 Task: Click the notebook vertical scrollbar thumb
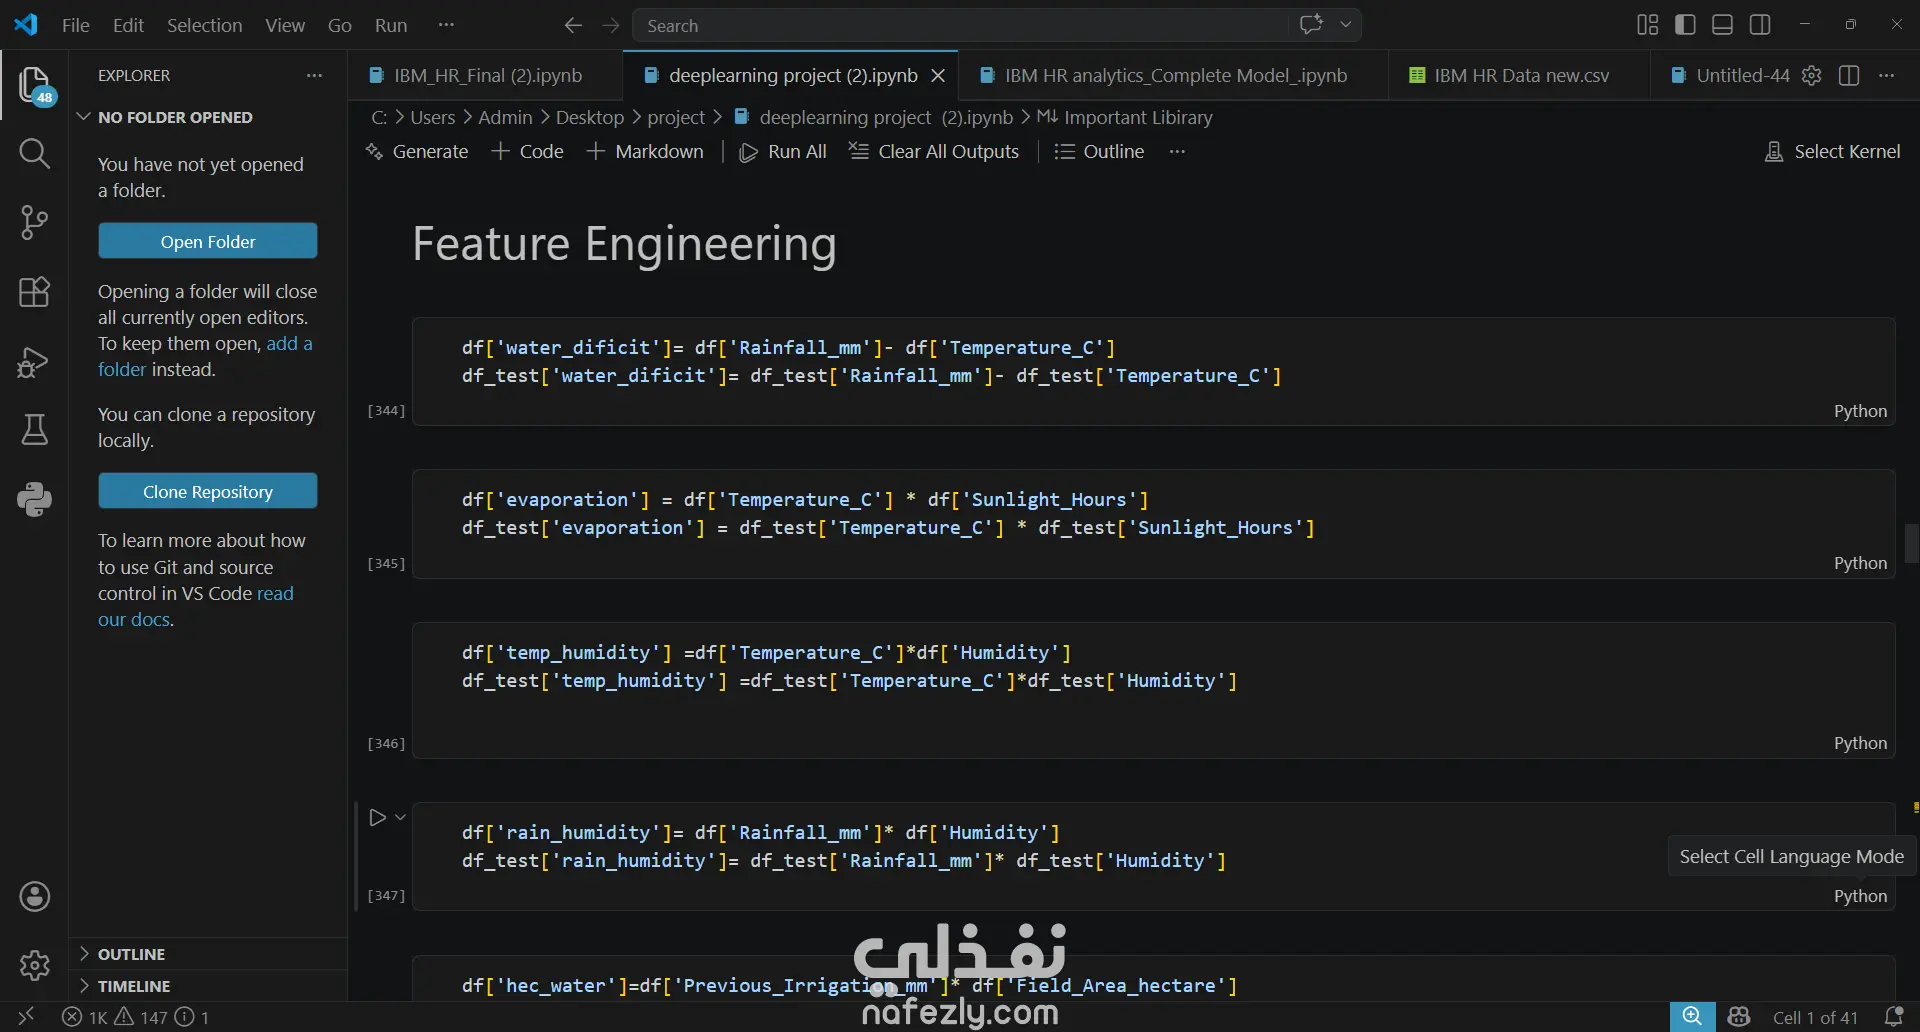1912,544
